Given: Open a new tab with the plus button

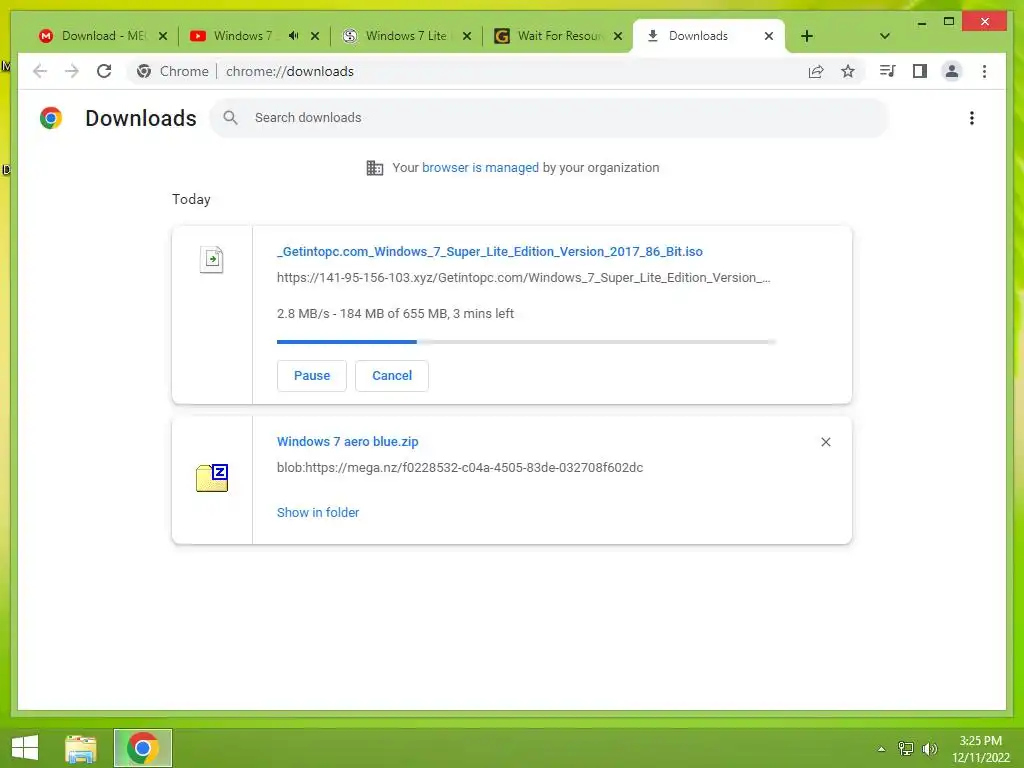Looking at the screenshot, I should tap(807, 36).
